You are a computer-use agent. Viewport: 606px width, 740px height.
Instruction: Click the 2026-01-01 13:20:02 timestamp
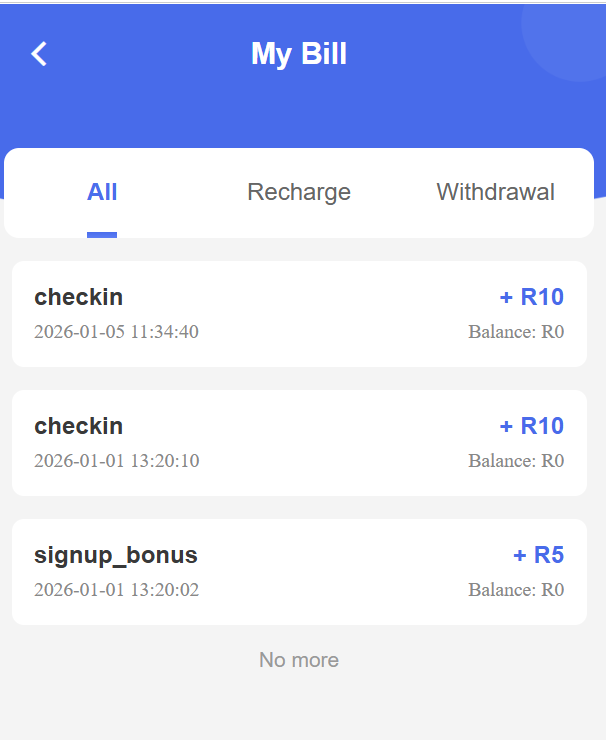tap(116, 590)
